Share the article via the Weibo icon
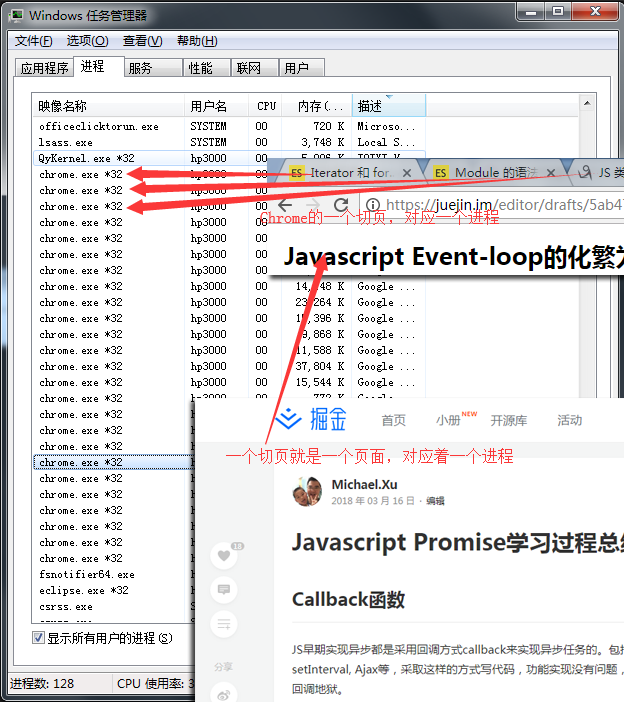The image size is (624, 702). pos(224,694)
